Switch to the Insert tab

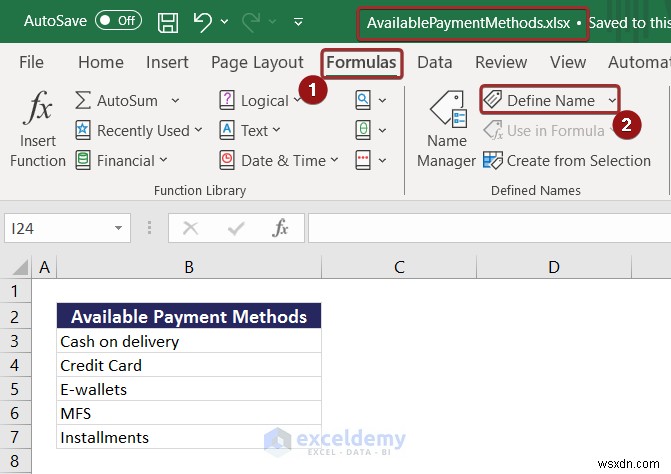167,62
